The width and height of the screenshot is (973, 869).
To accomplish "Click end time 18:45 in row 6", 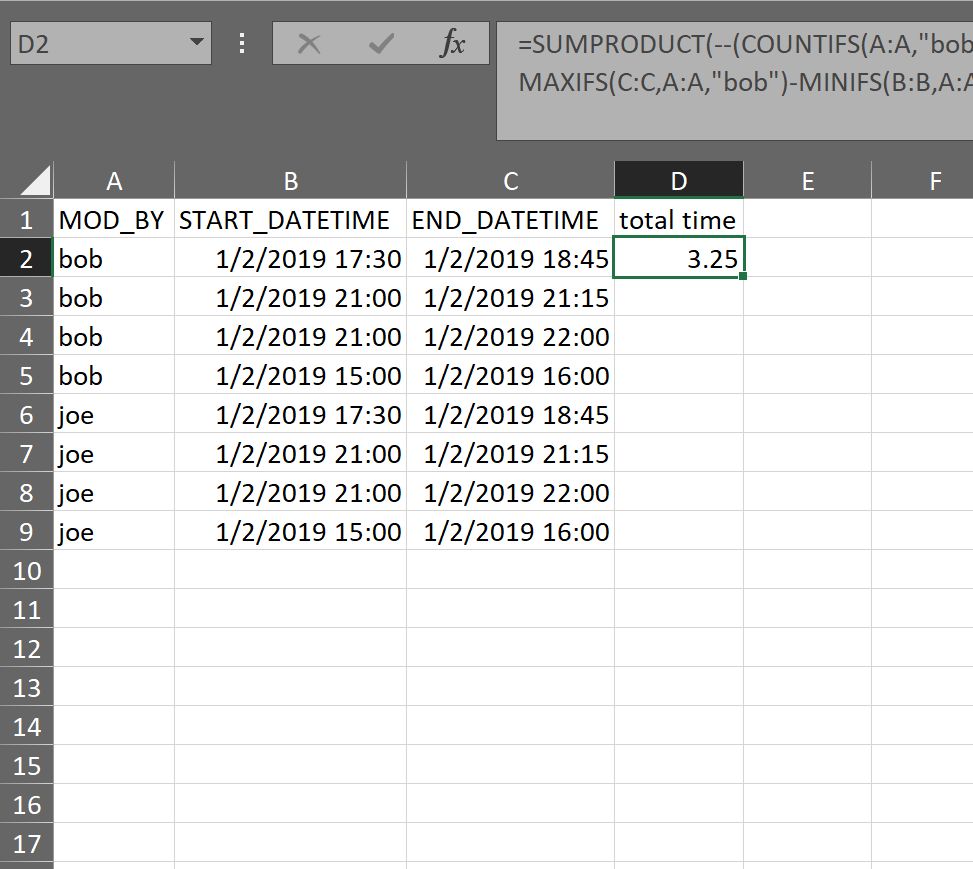I will pos(511,415).
